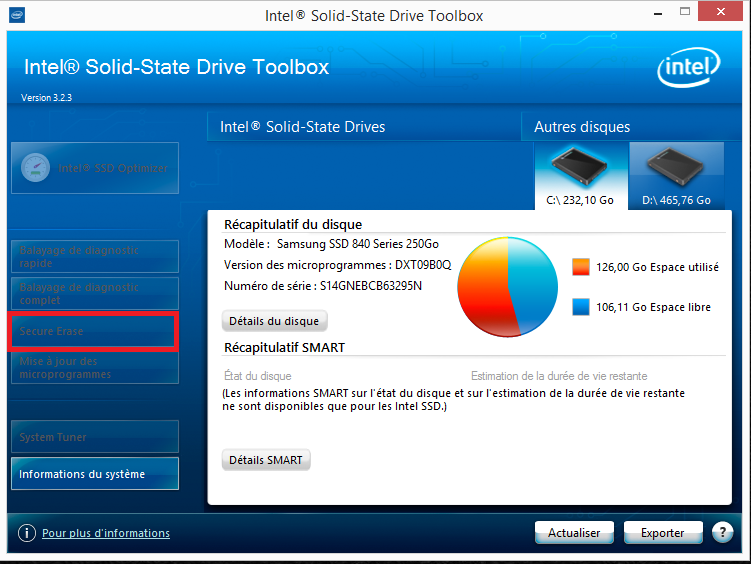
Task: Minimize the Toolbox window
Action: point(658,13)
